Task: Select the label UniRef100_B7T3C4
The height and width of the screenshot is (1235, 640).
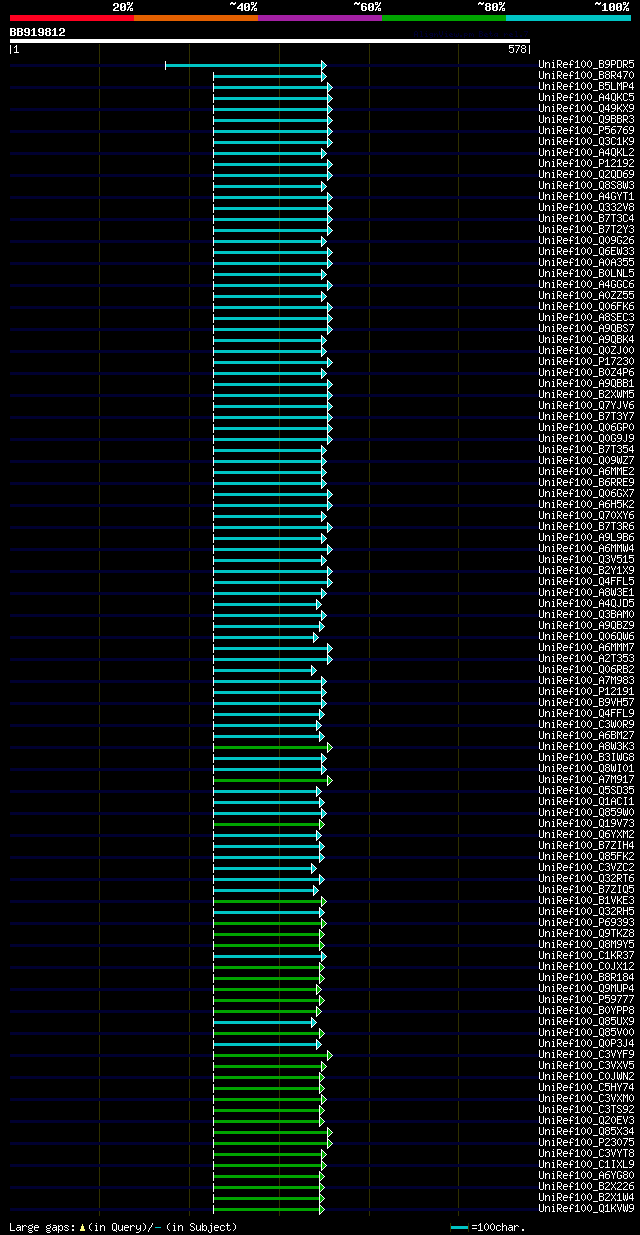Action: point(586,218)
